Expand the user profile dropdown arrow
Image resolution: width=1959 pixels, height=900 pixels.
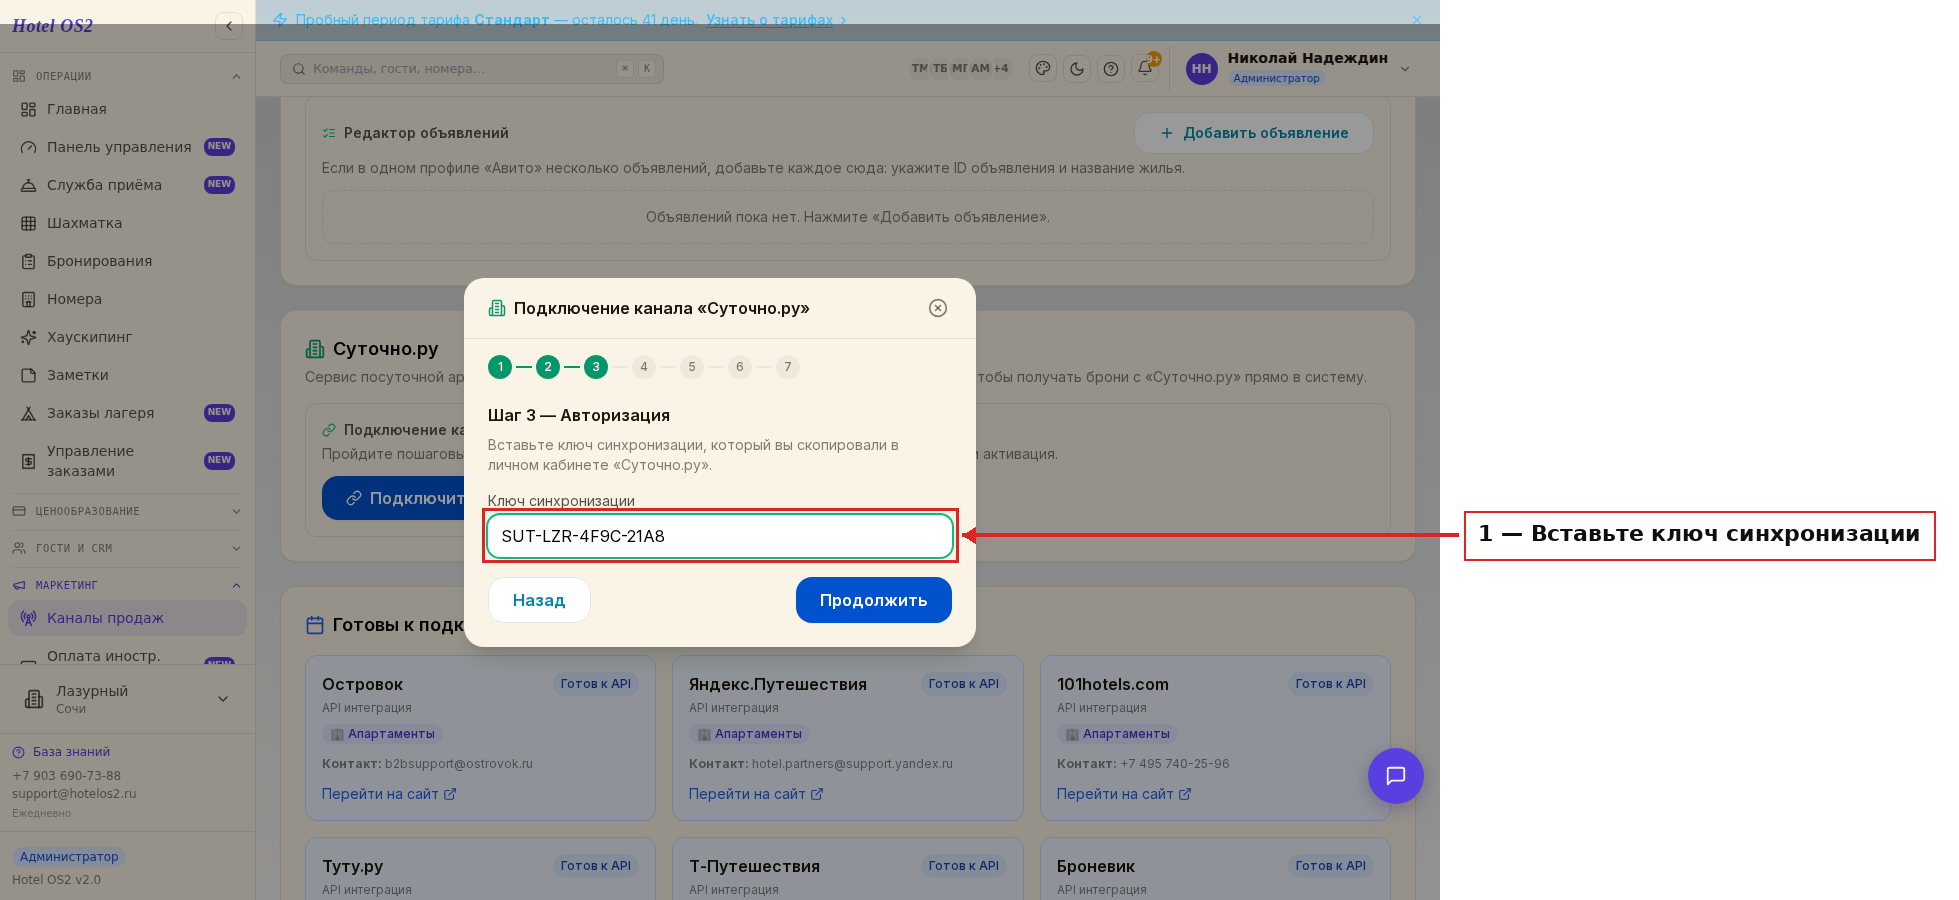point(1405,69)
